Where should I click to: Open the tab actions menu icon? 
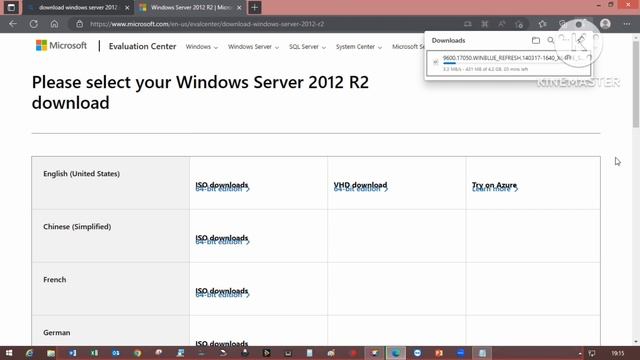click(11, 7)
